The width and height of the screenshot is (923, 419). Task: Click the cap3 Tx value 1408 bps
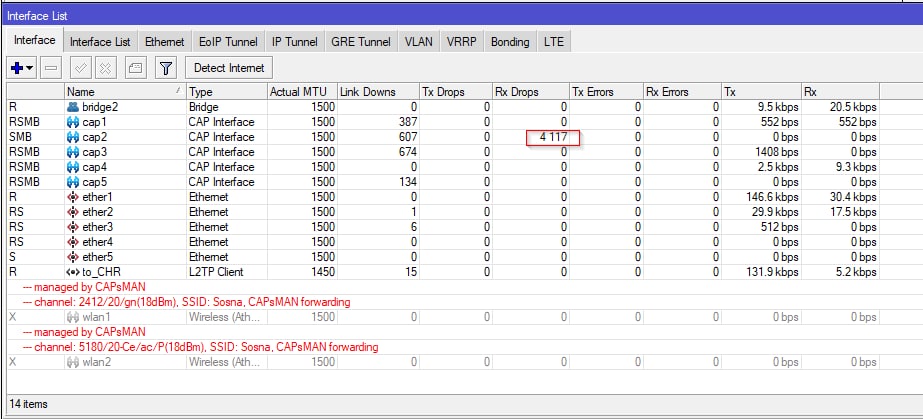776,152
